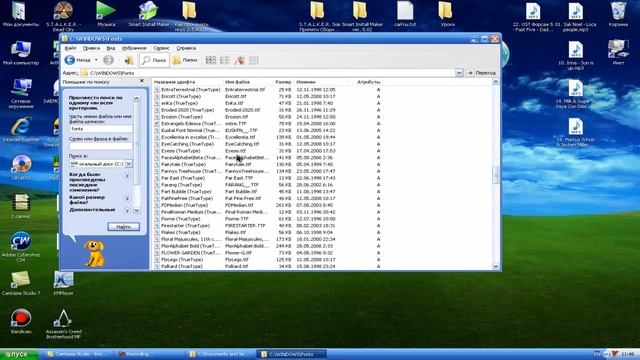
Task: Open the Вид menu
Action: click(x=111, y=48)
